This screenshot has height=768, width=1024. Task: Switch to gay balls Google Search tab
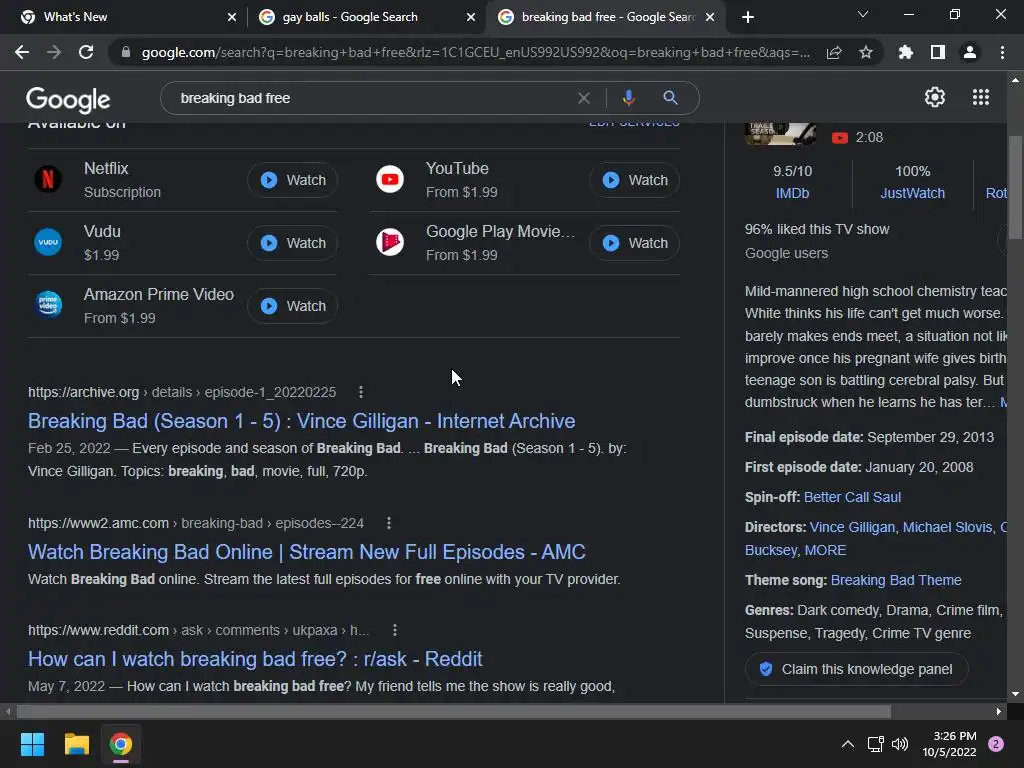(366, 17)
